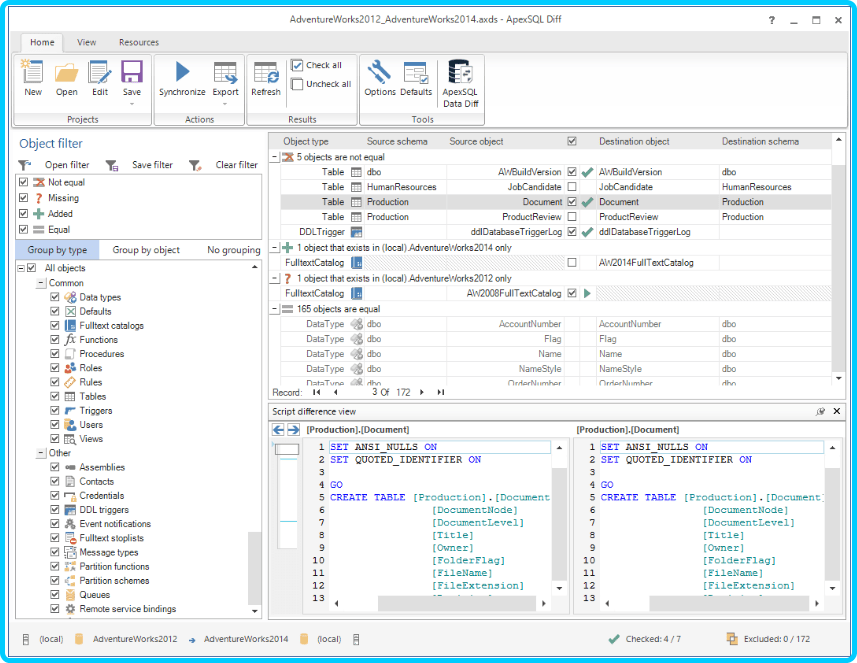
Task: Check the ProductReview row checkbox
Action: point(572,217)
